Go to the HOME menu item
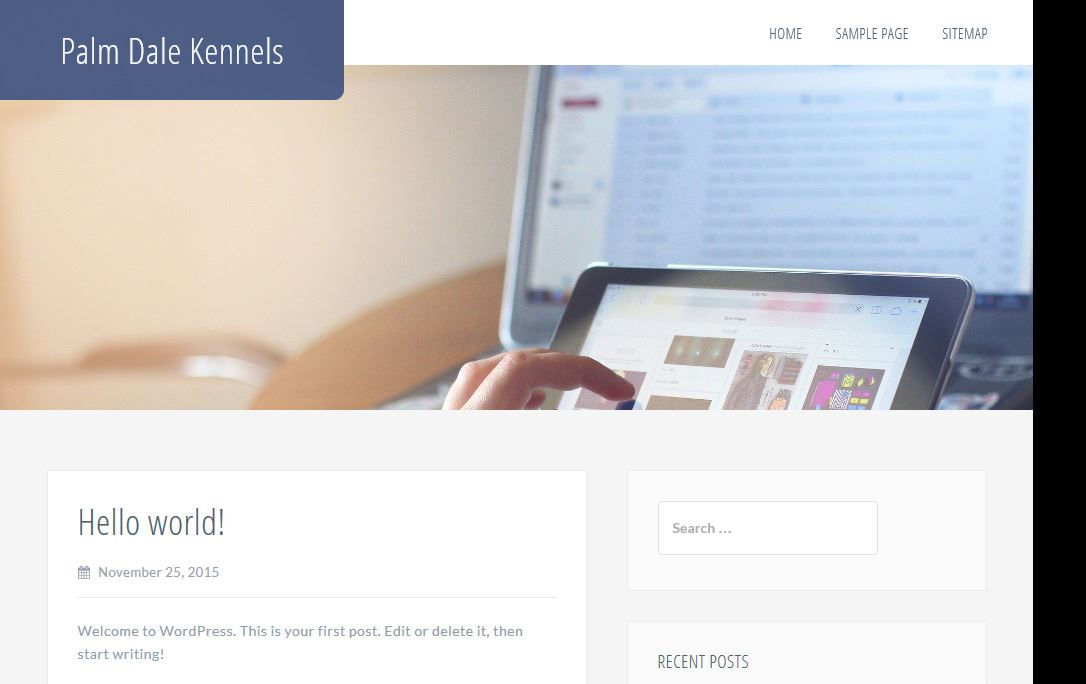Screen dimensions: 1086x684 pos(785,33)
